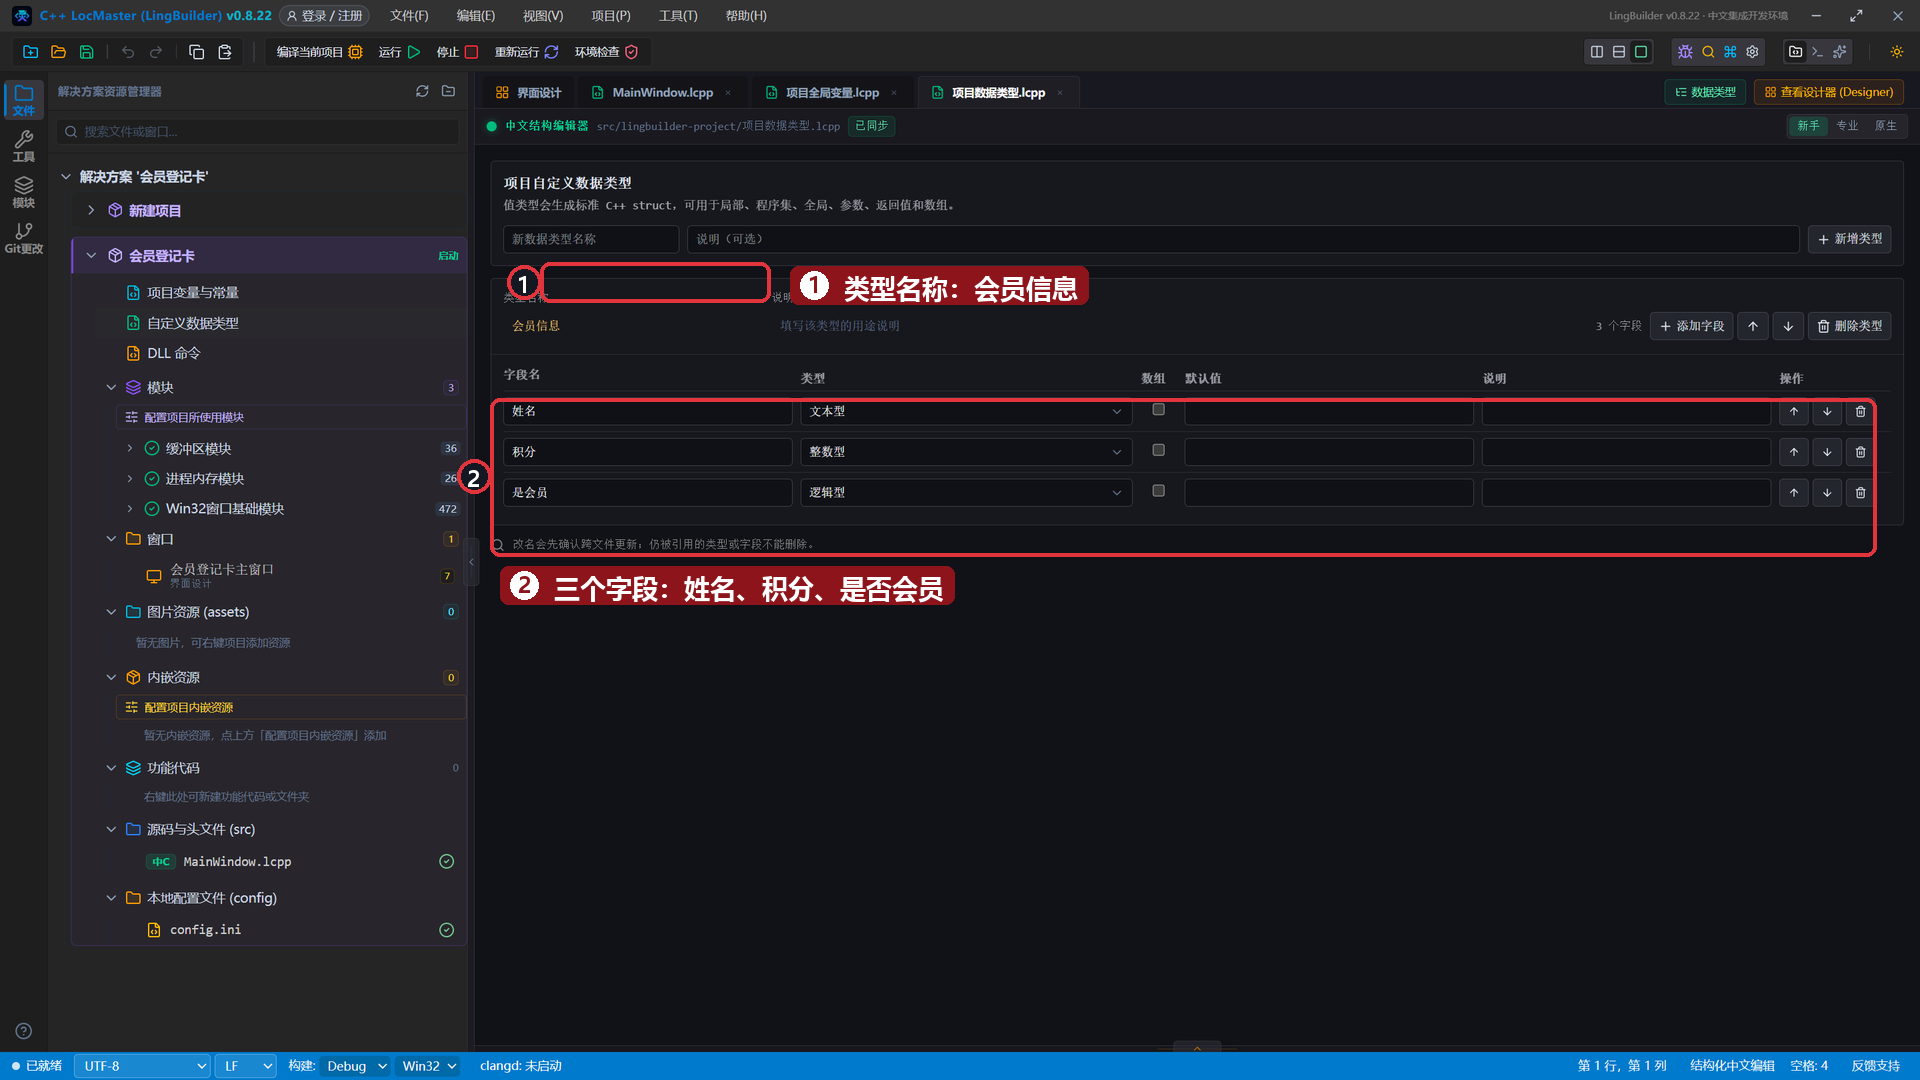1920x1080 pixels.
Task: Click the yellow magnifier search icon in toolbar
Action: (1708, 52)
